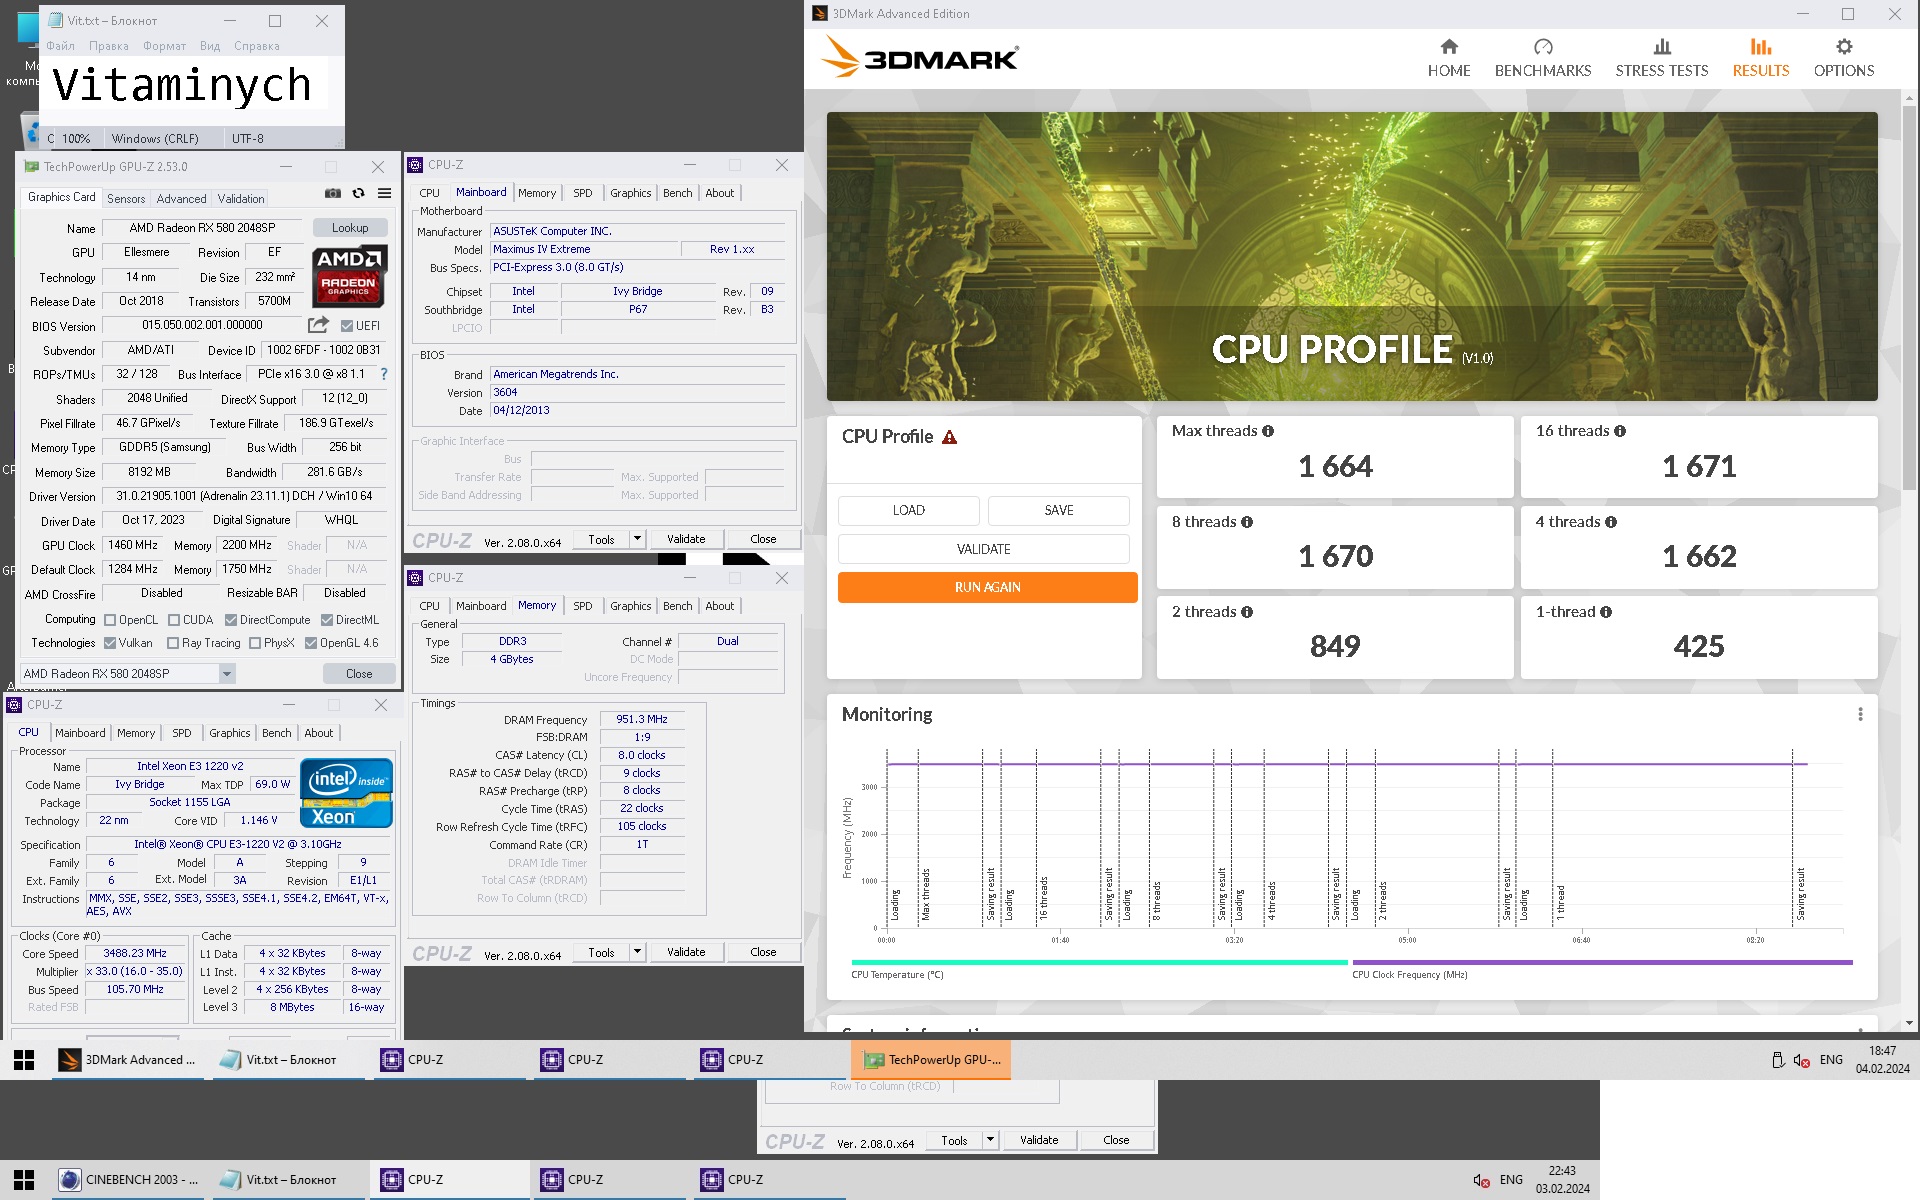This screenshot has width=1920, height=1200.
Task: Click info icon next to 16 threads
Action: [x=1620, y=431]
